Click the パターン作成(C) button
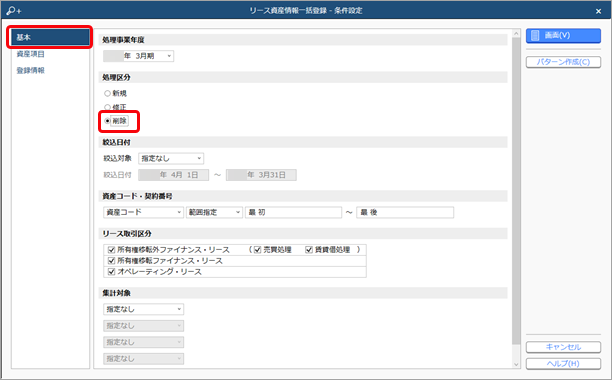This screenshot has width=612, height=380. click(563, 62)
